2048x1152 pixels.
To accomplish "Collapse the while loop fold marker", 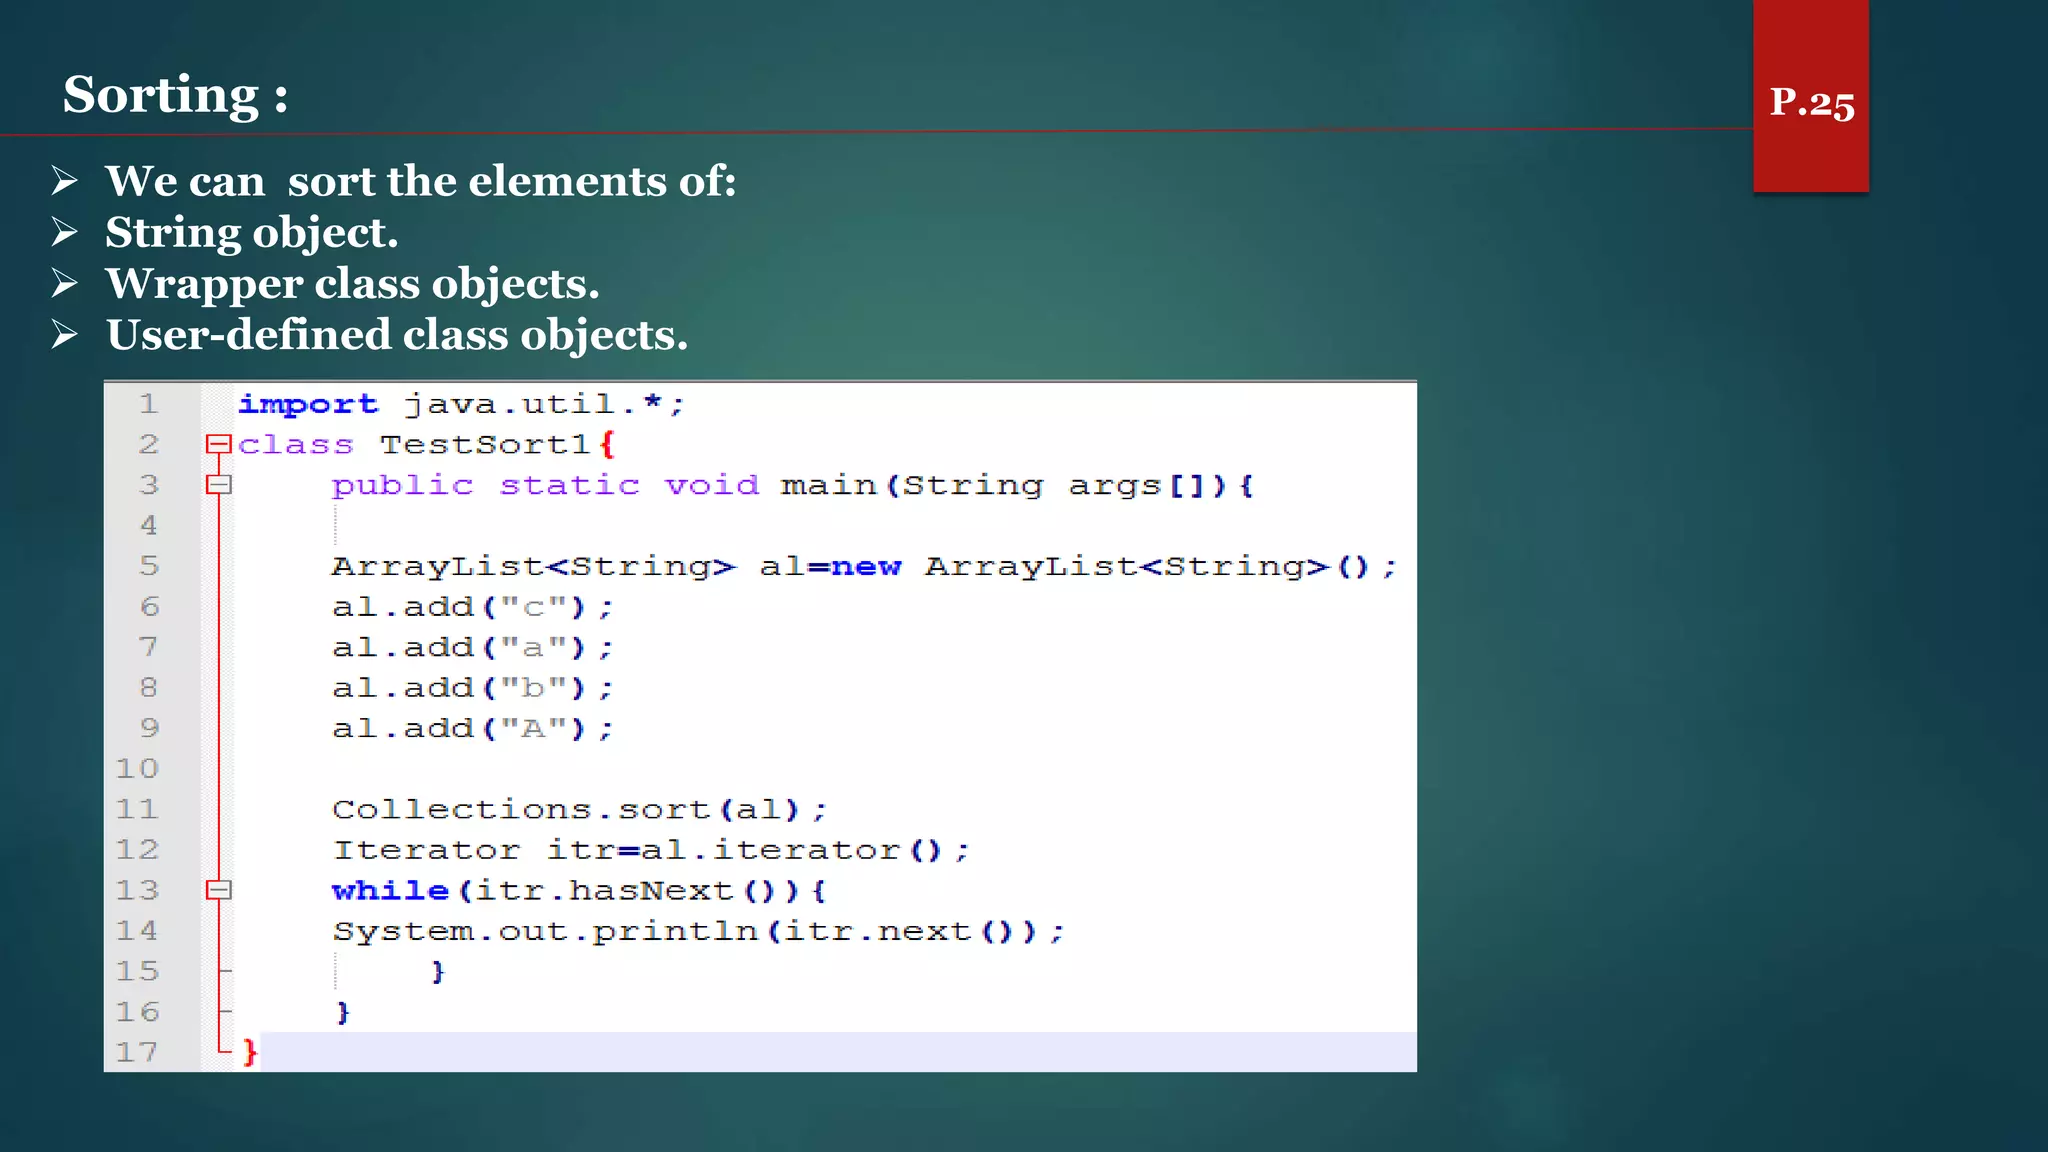I will pos(218,890).
